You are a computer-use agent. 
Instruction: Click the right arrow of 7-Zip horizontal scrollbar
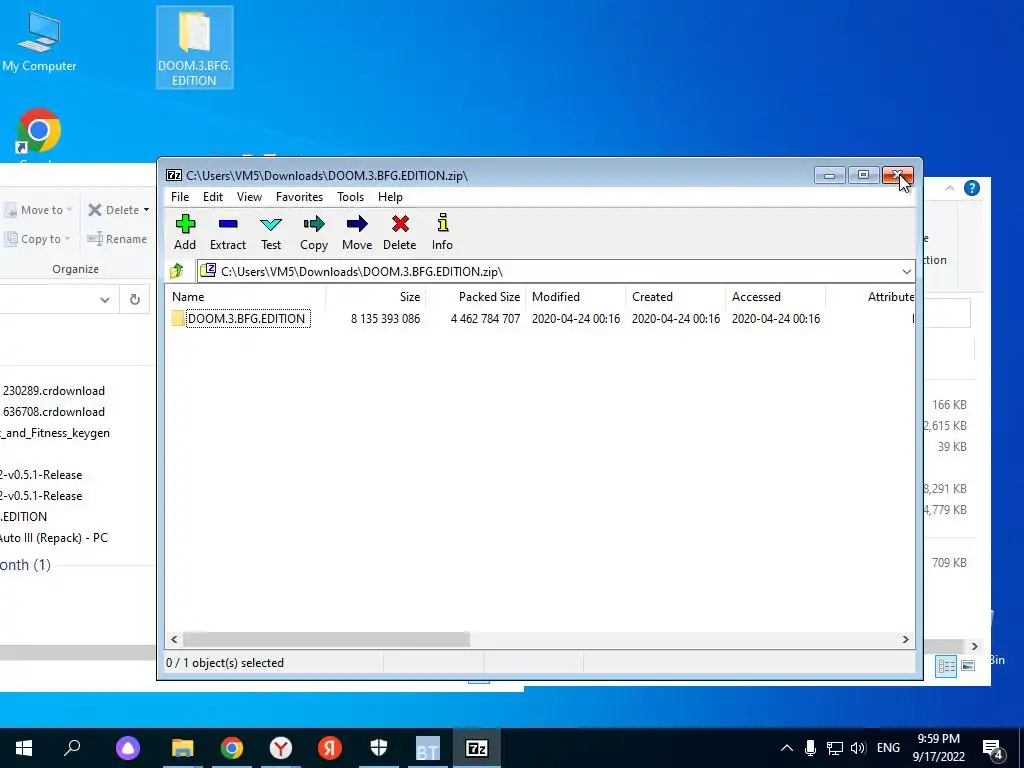pos(905,639)
